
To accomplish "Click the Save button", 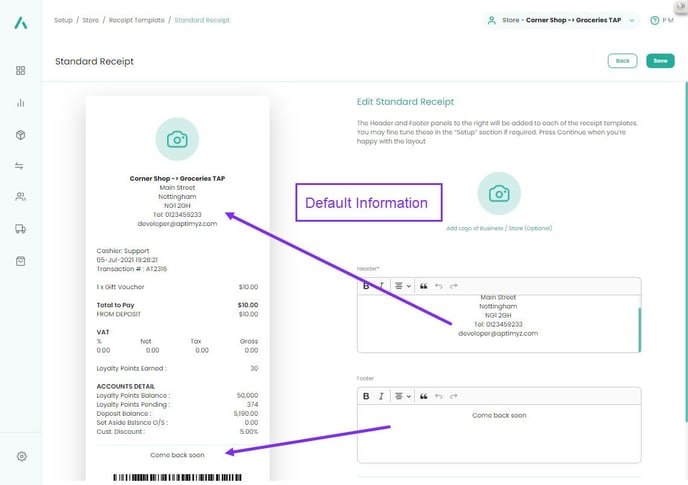I will (660, 61).
